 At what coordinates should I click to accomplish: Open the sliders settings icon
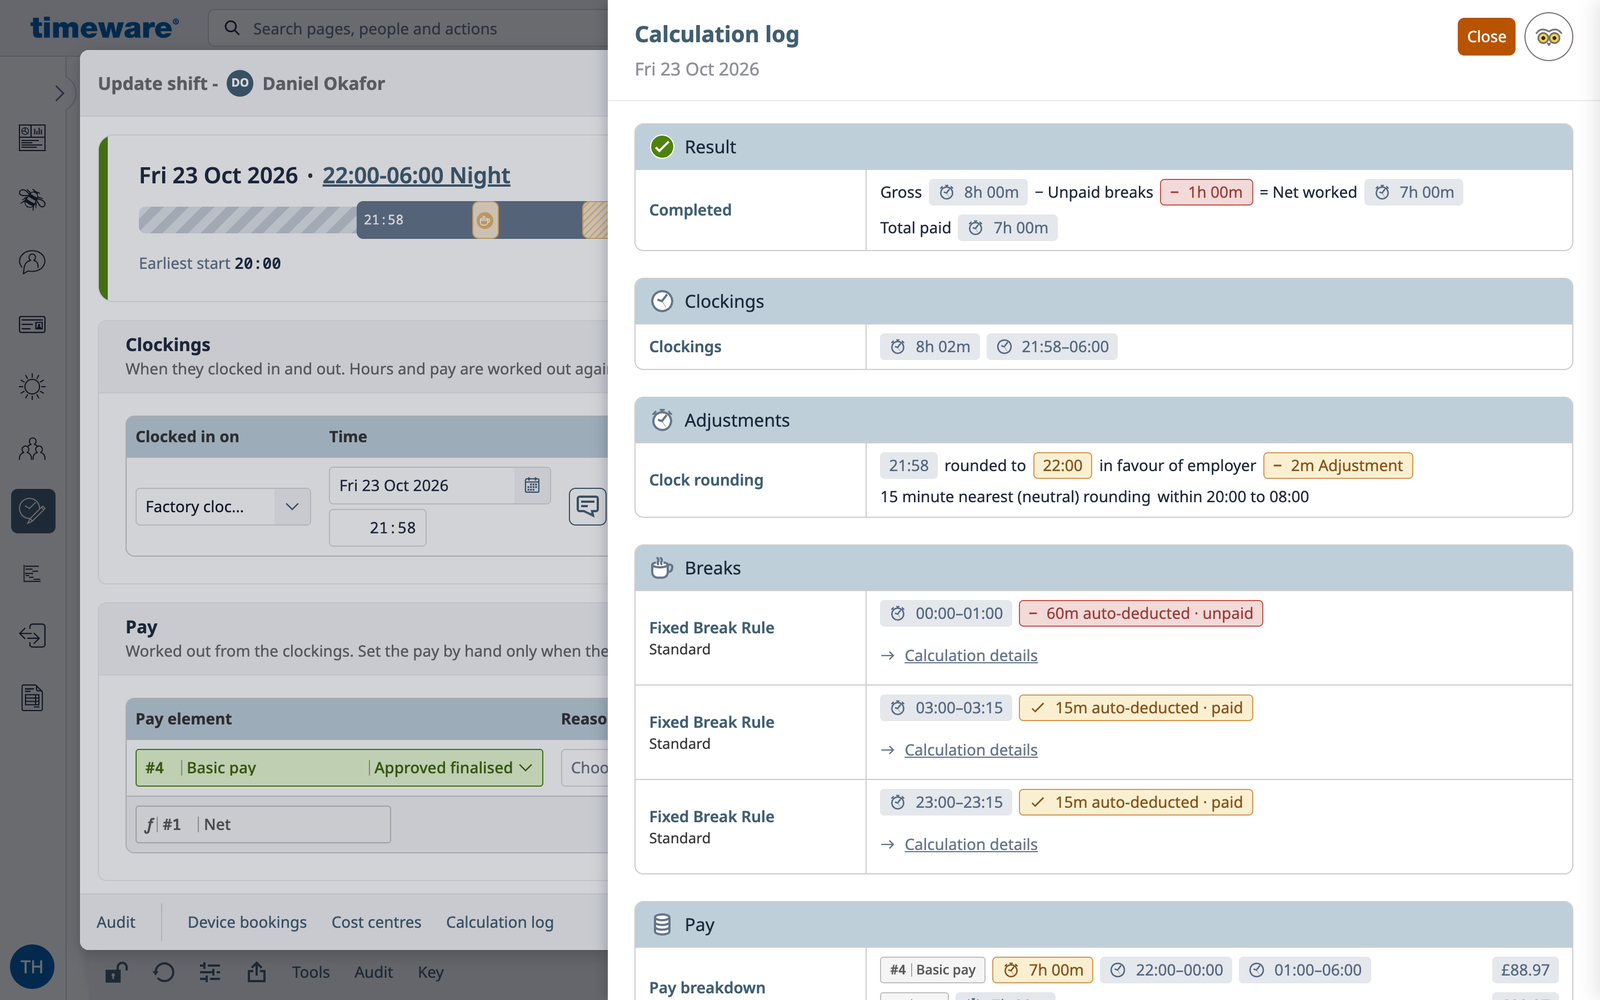[x=210, y=972]
